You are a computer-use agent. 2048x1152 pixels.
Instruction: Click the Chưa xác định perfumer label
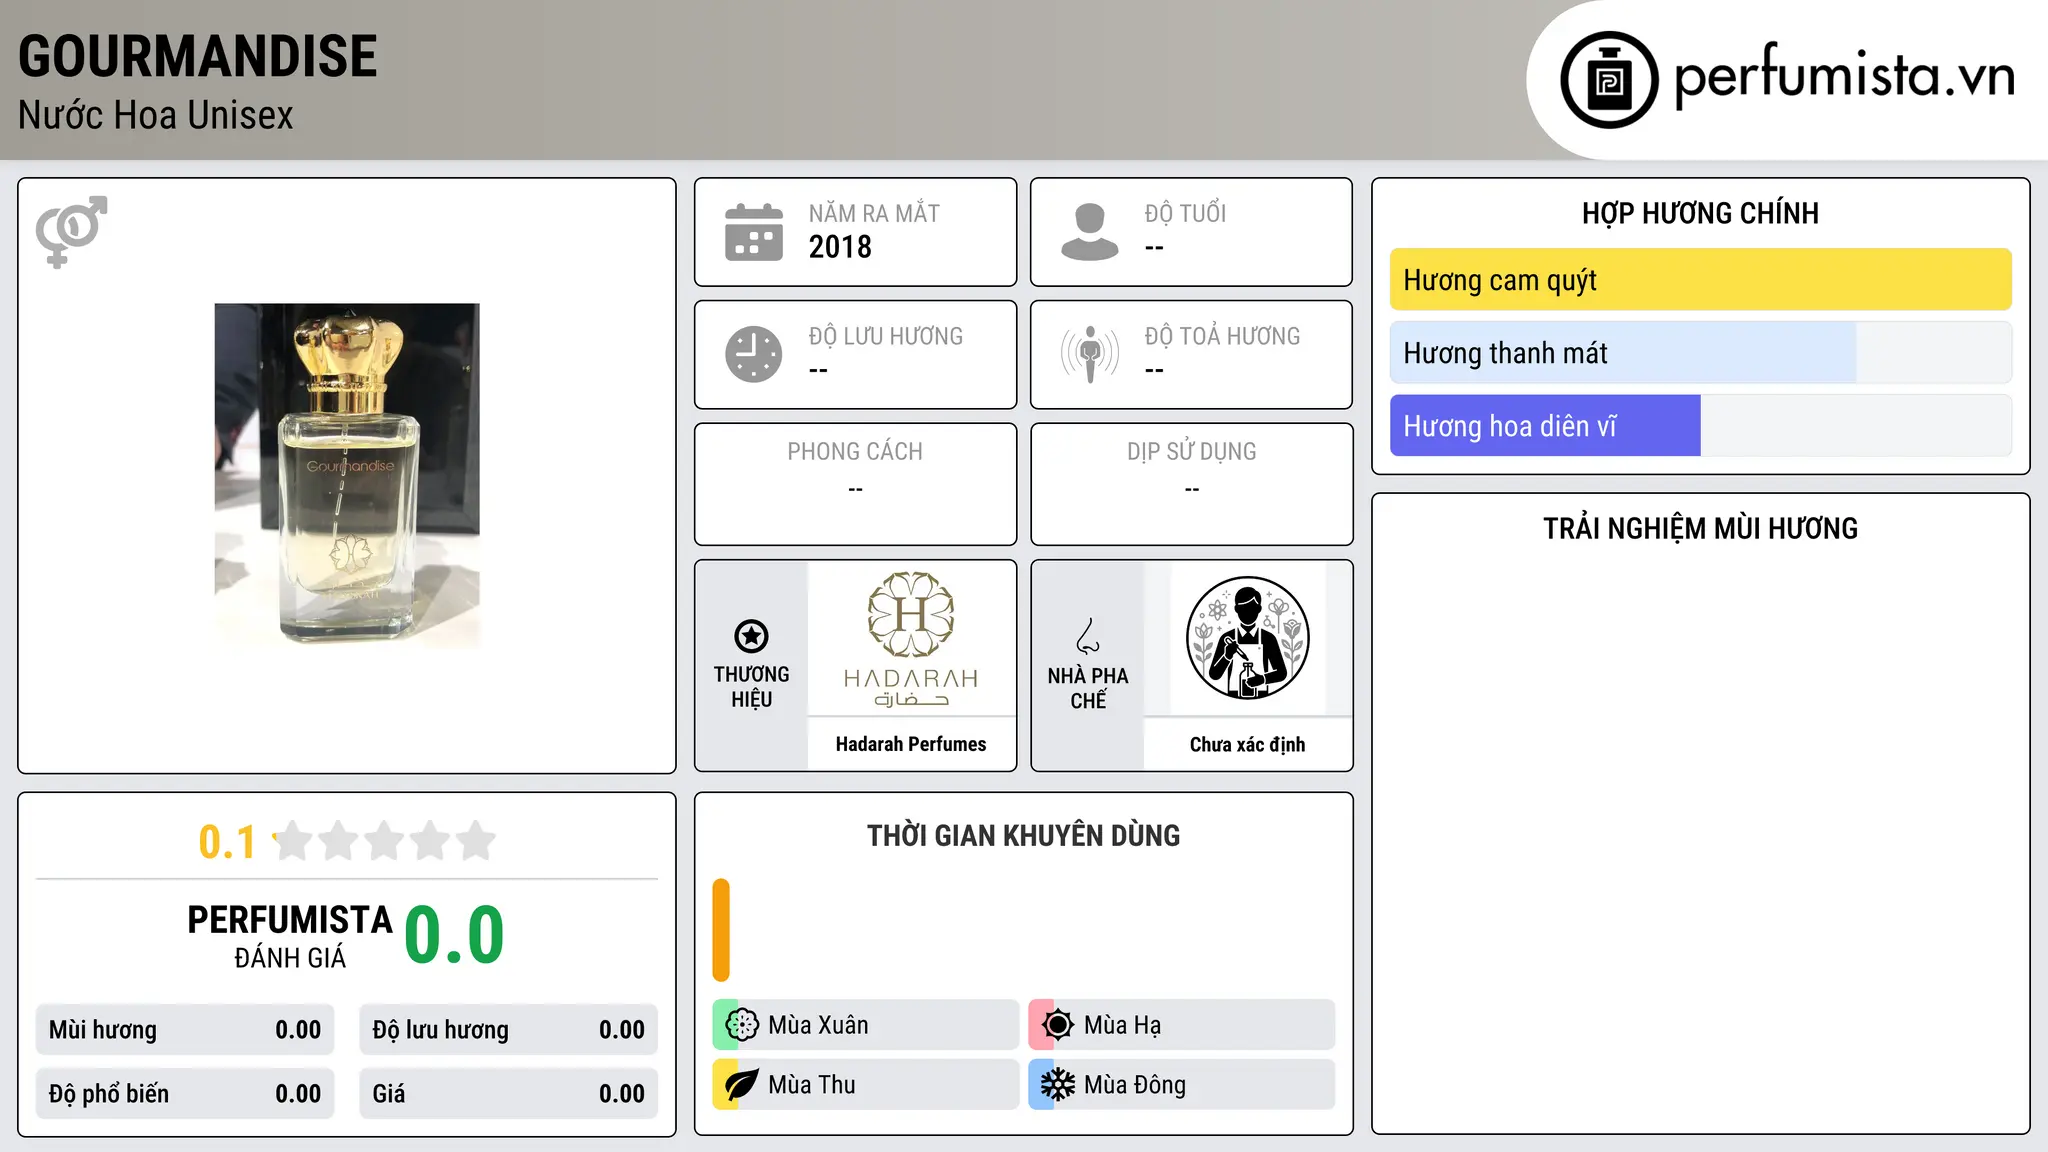[1247, 744]
